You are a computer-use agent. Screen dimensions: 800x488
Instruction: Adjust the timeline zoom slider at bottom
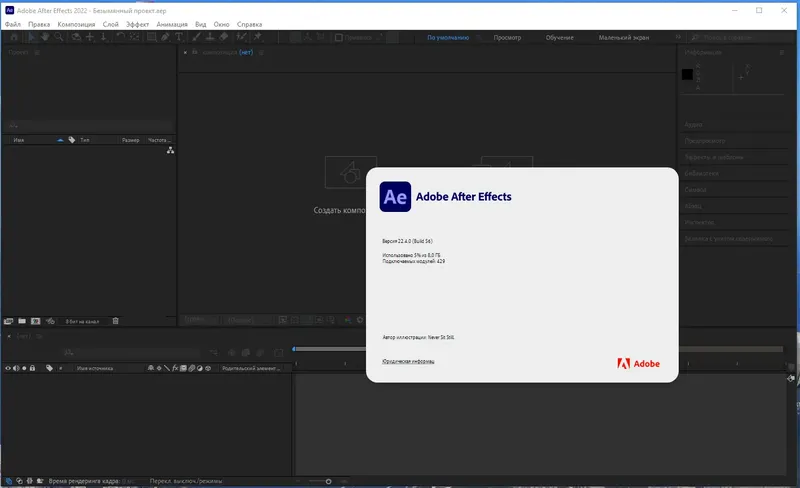click(328, 481)
